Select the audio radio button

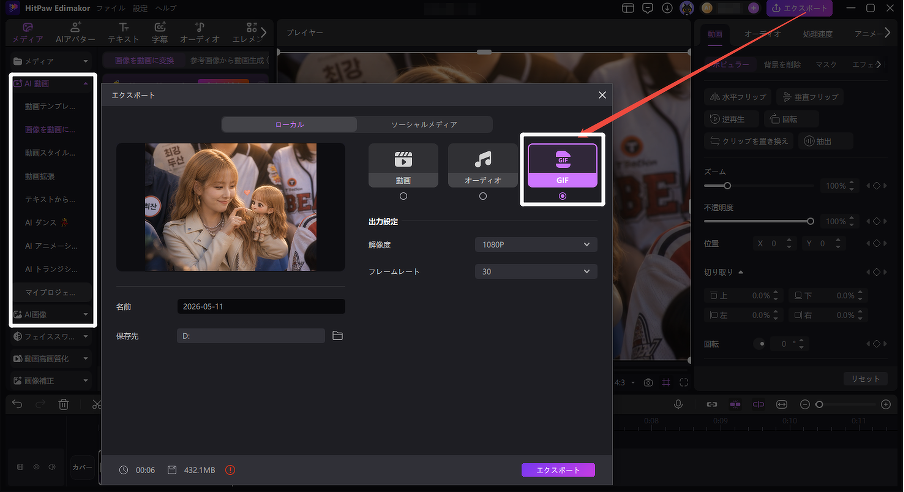click(483, 196)
